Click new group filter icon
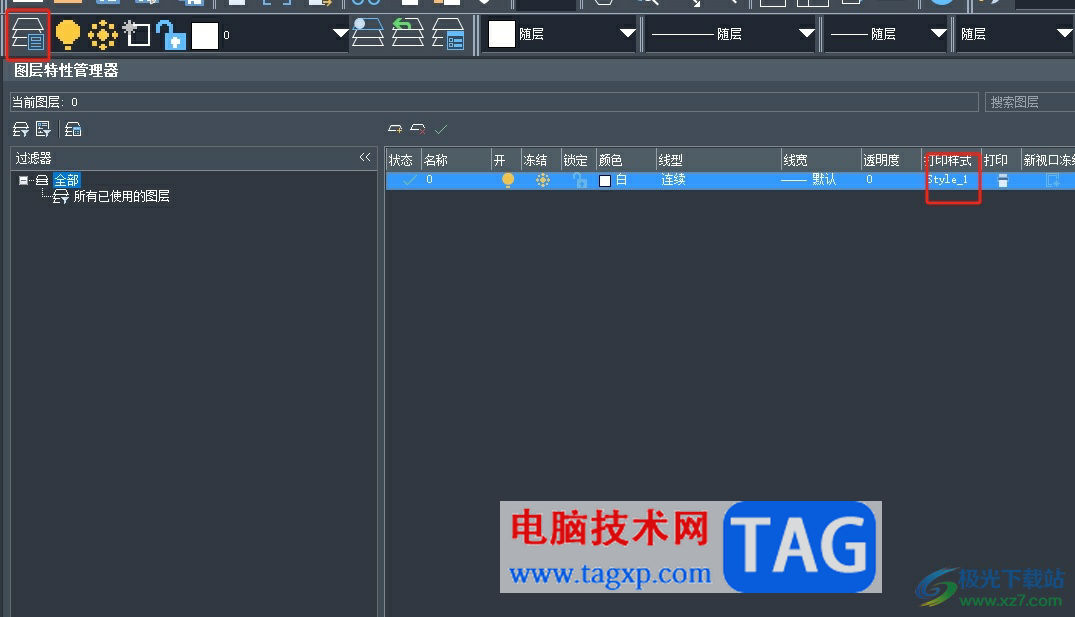The image size is (1075, 617). point(43,129)
